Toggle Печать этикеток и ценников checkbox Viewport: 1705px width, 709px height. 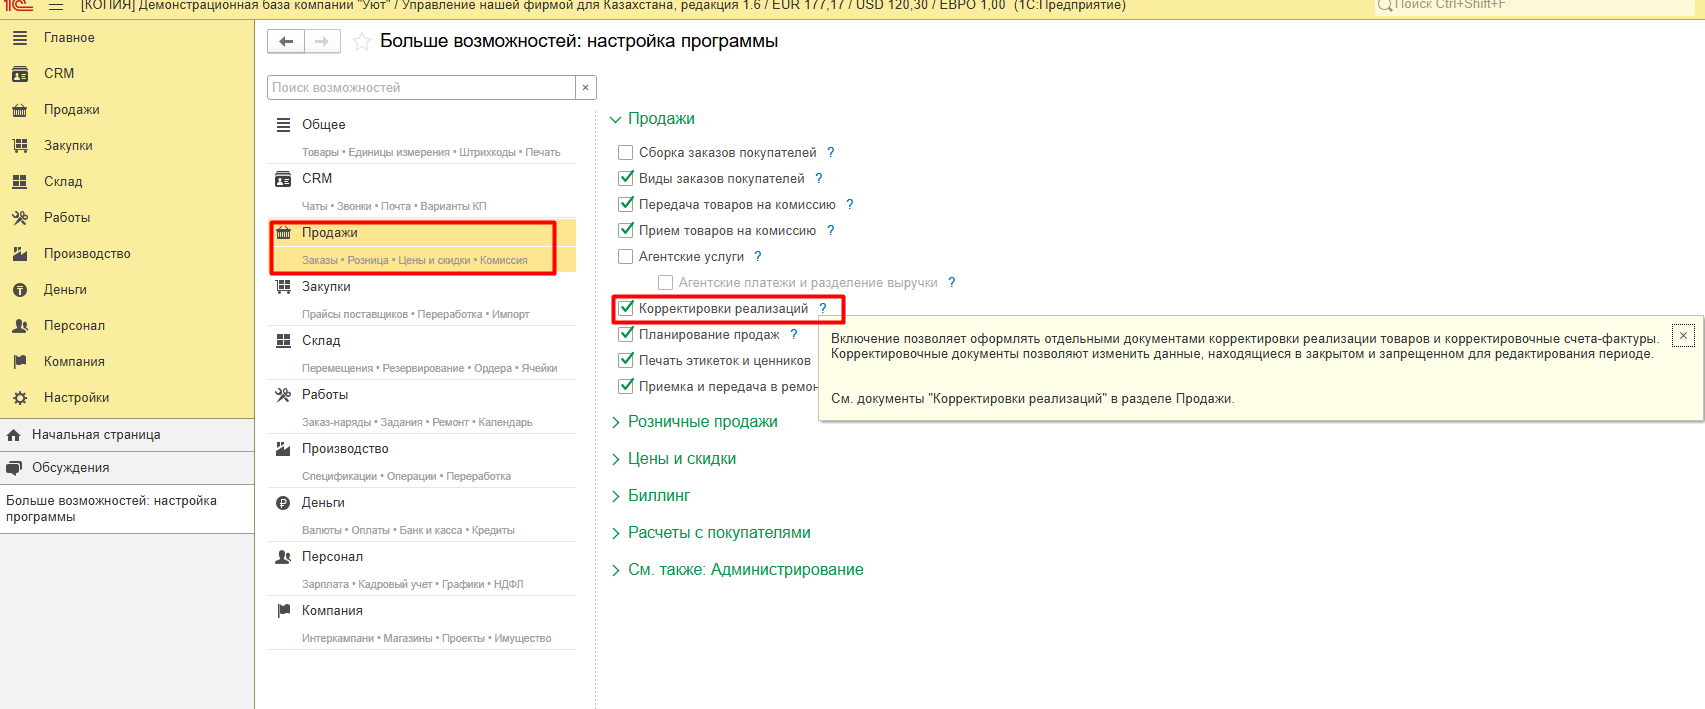click(x=626, y=361)
